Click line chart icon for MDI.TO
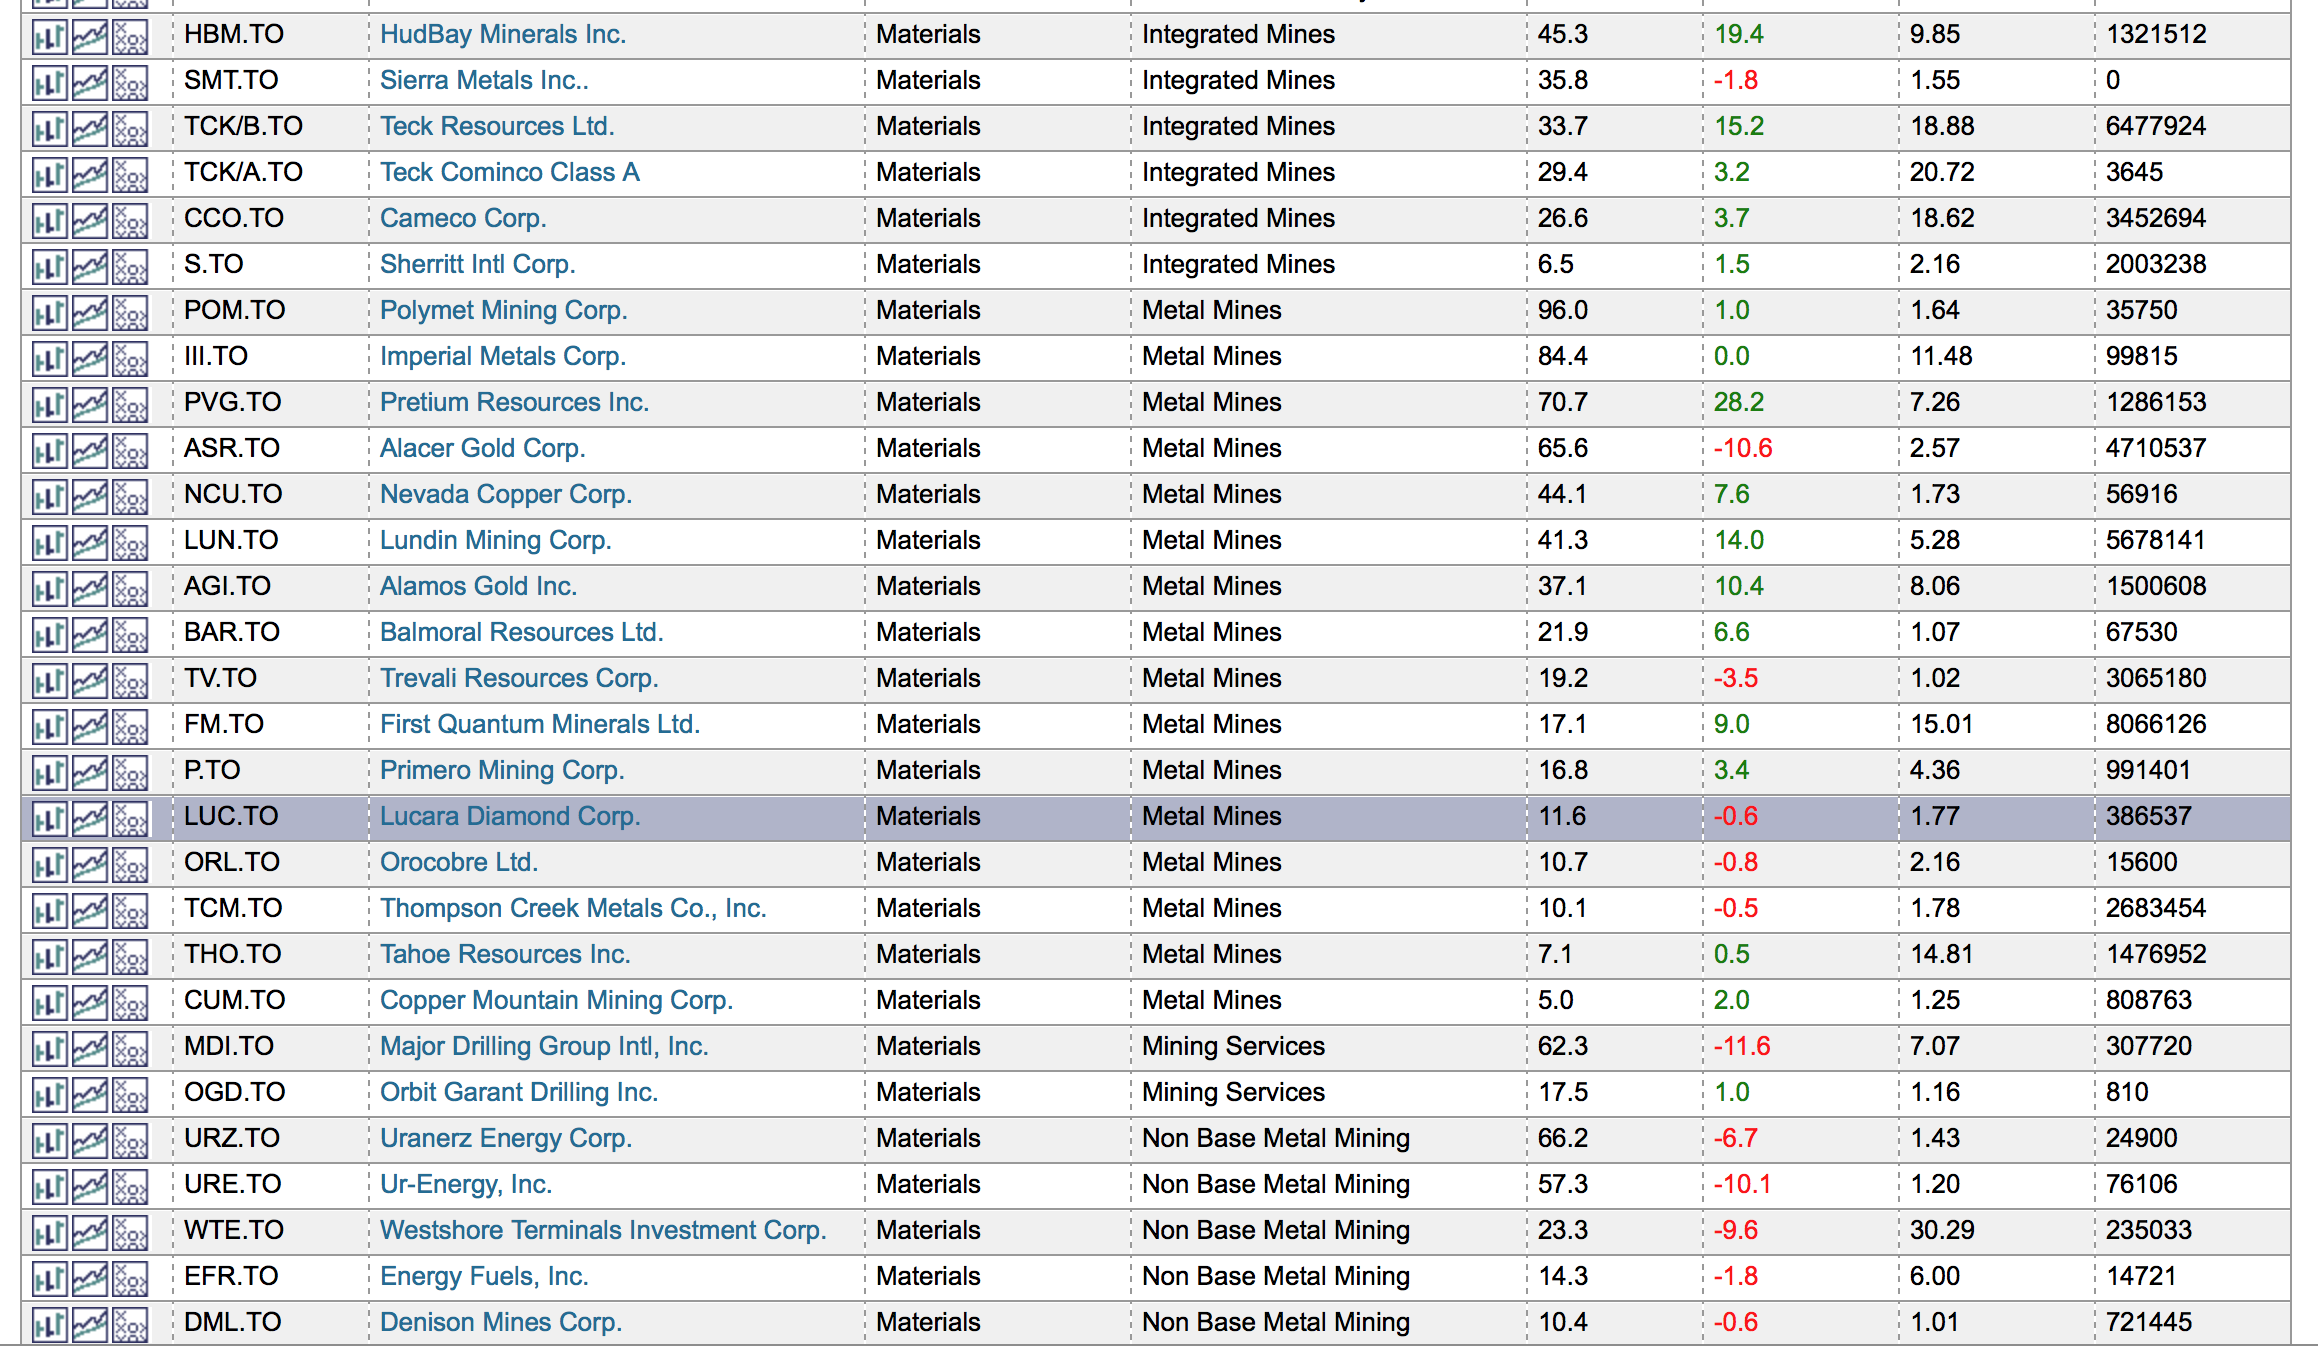The image size is (2318, 1346). pyautogui.click(x=89, y=1049)
